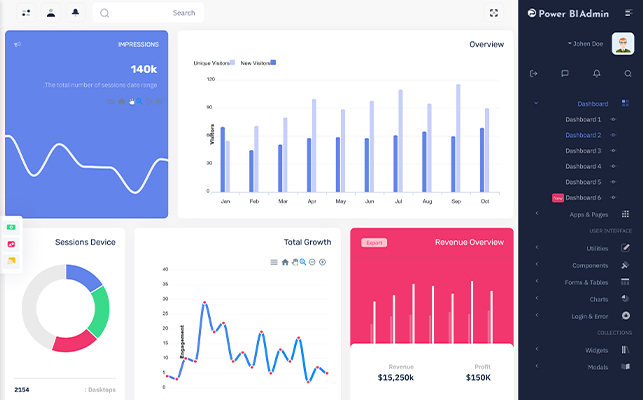Select zoom tool on Total Growth chart
This screenshot has height=400, width=643.
click(303, 262)
